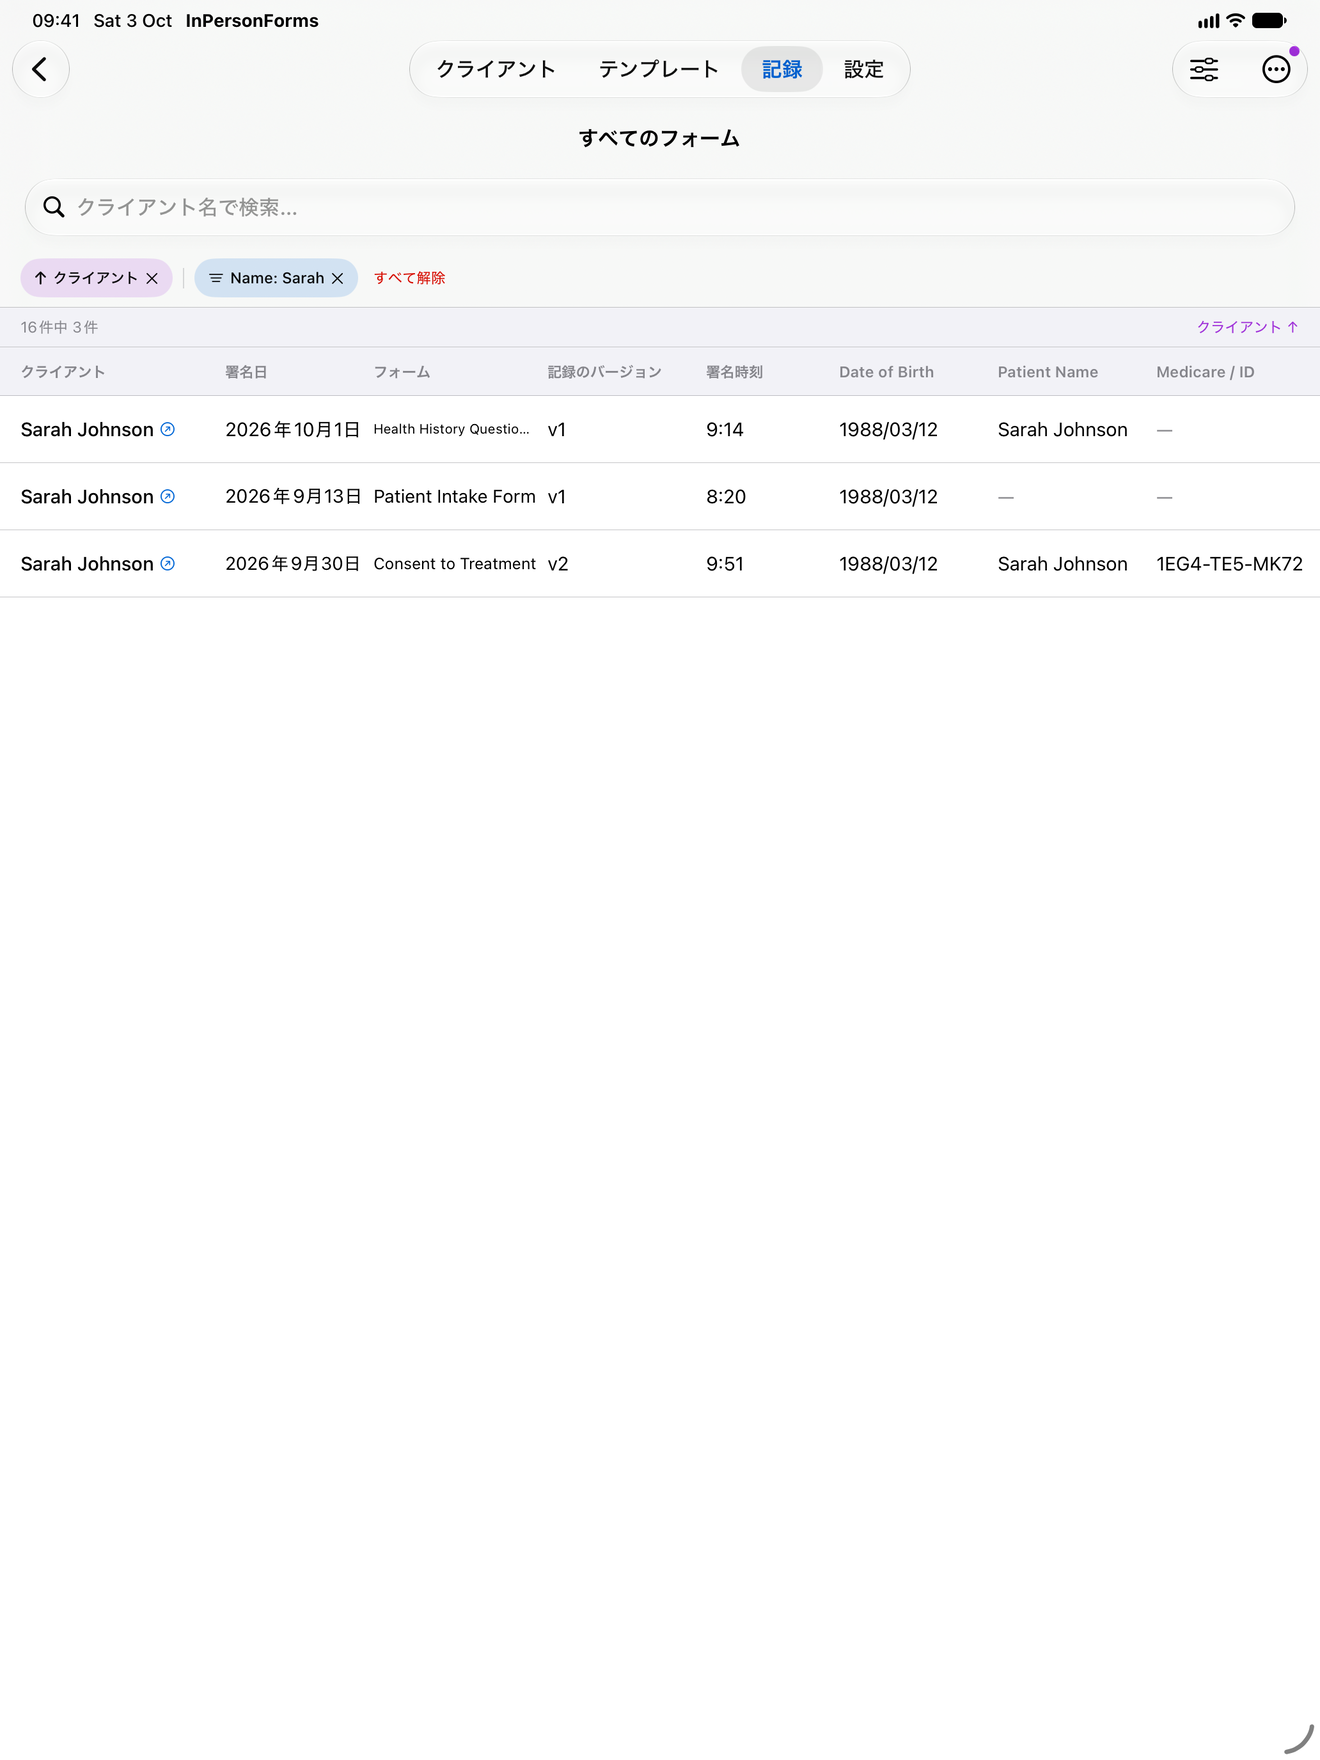
Task: Open the Patient Intake Form entry
Action: click(x=455, y=496)
